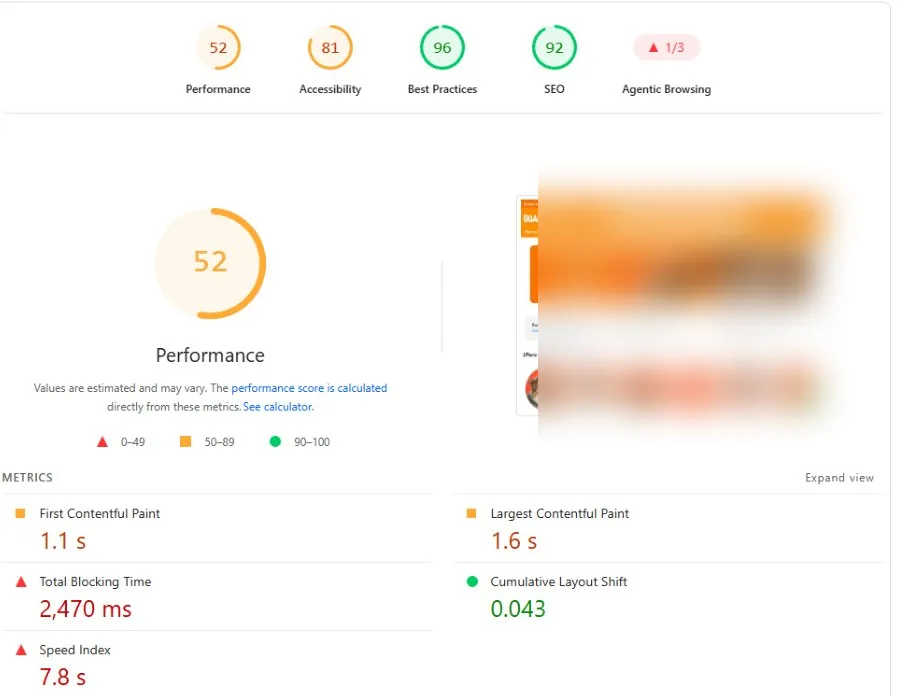Select the Total Blocking Time metric label
Screen dimensions: 898x696
95,581
